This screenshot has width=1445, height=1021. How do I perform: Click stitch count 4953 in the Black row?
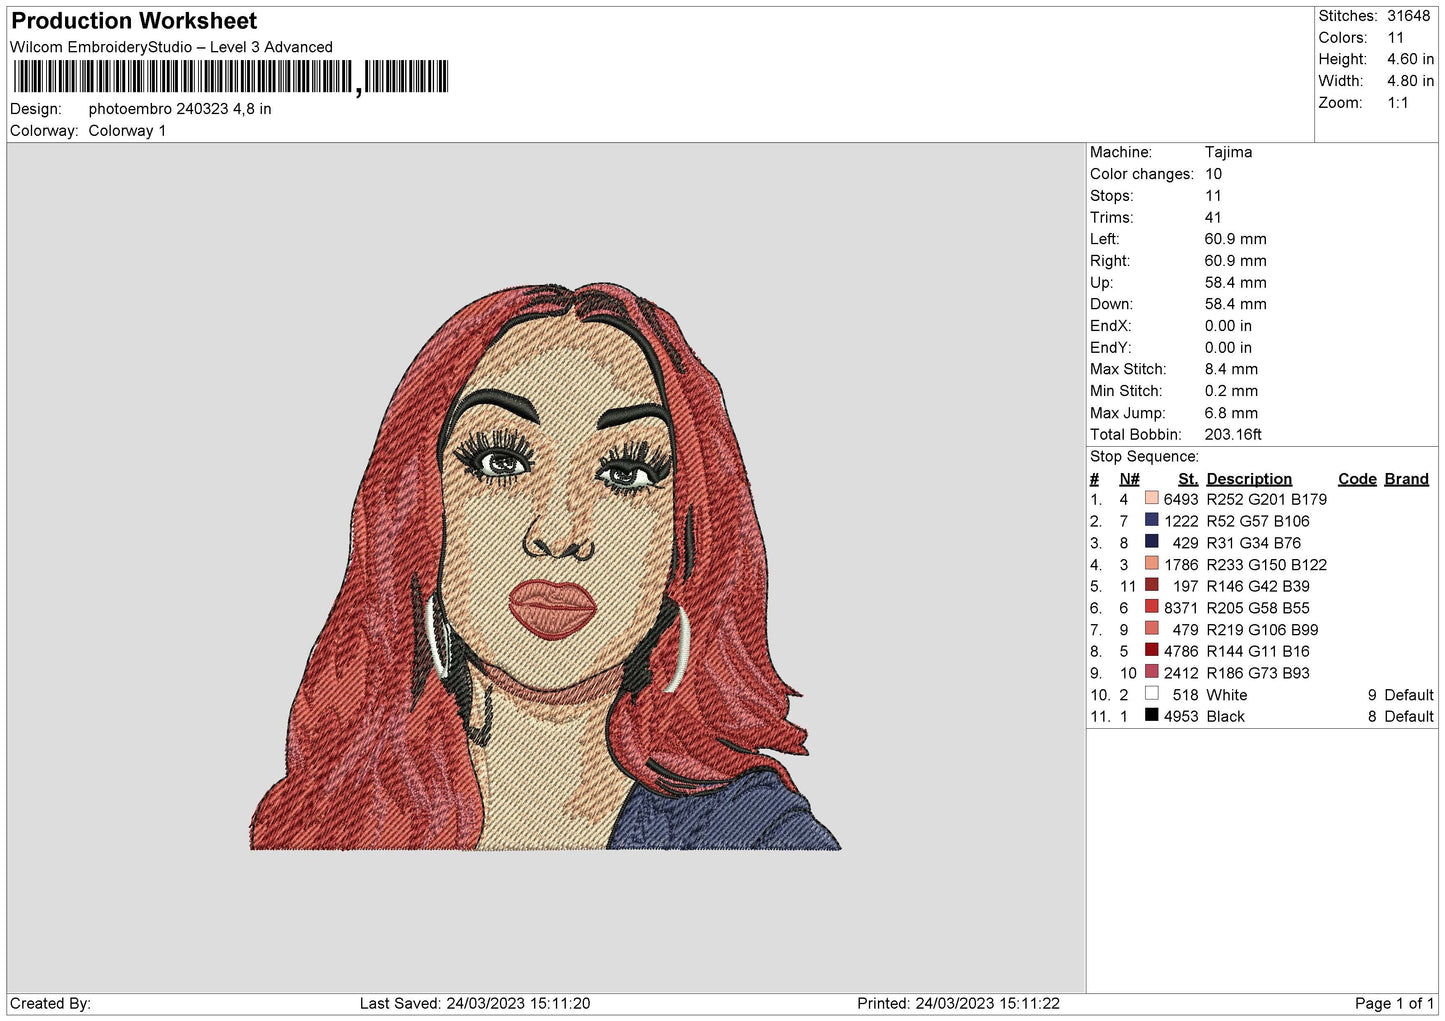click(1180, 717)
